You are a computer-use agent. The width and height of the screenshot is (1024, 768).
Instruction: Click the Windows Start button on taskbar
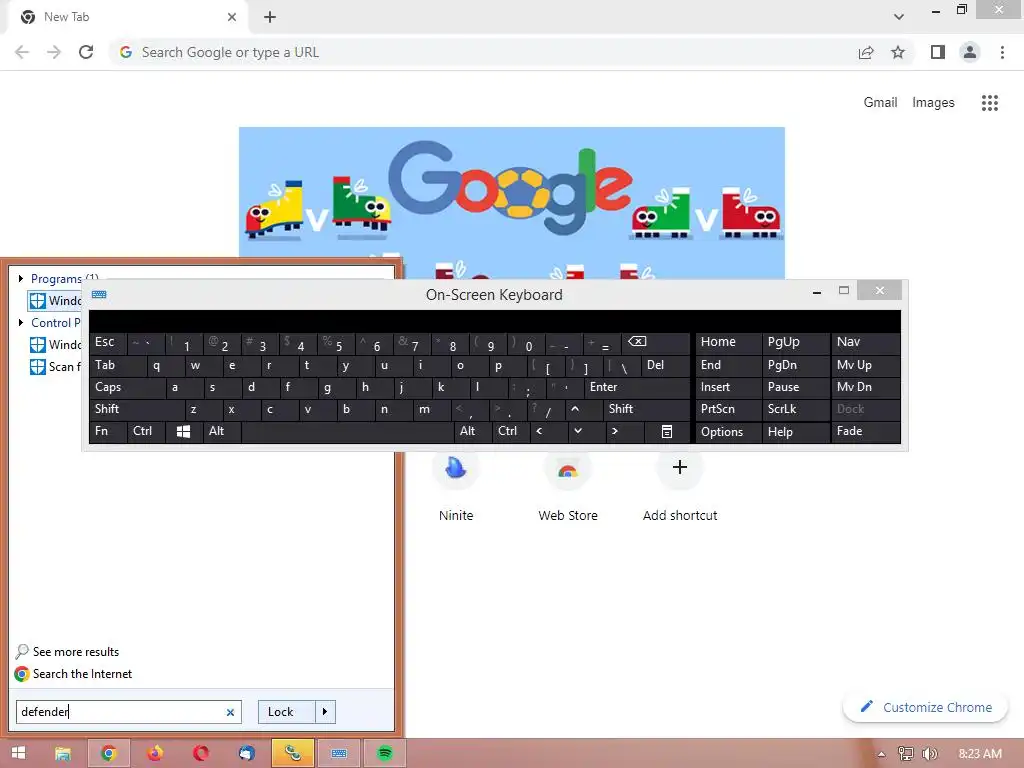point(18,753)
